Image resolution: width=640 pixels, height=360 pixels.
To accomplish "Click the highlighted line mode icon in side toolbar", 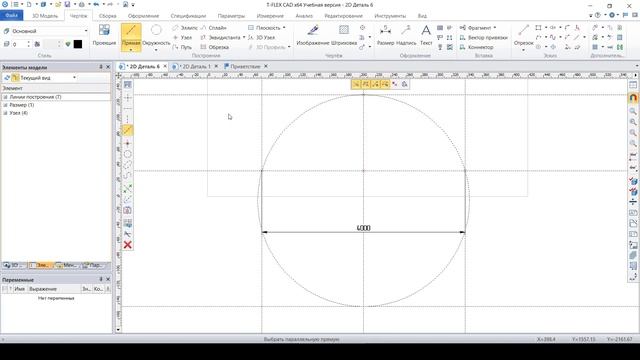I will pos(128,130).
